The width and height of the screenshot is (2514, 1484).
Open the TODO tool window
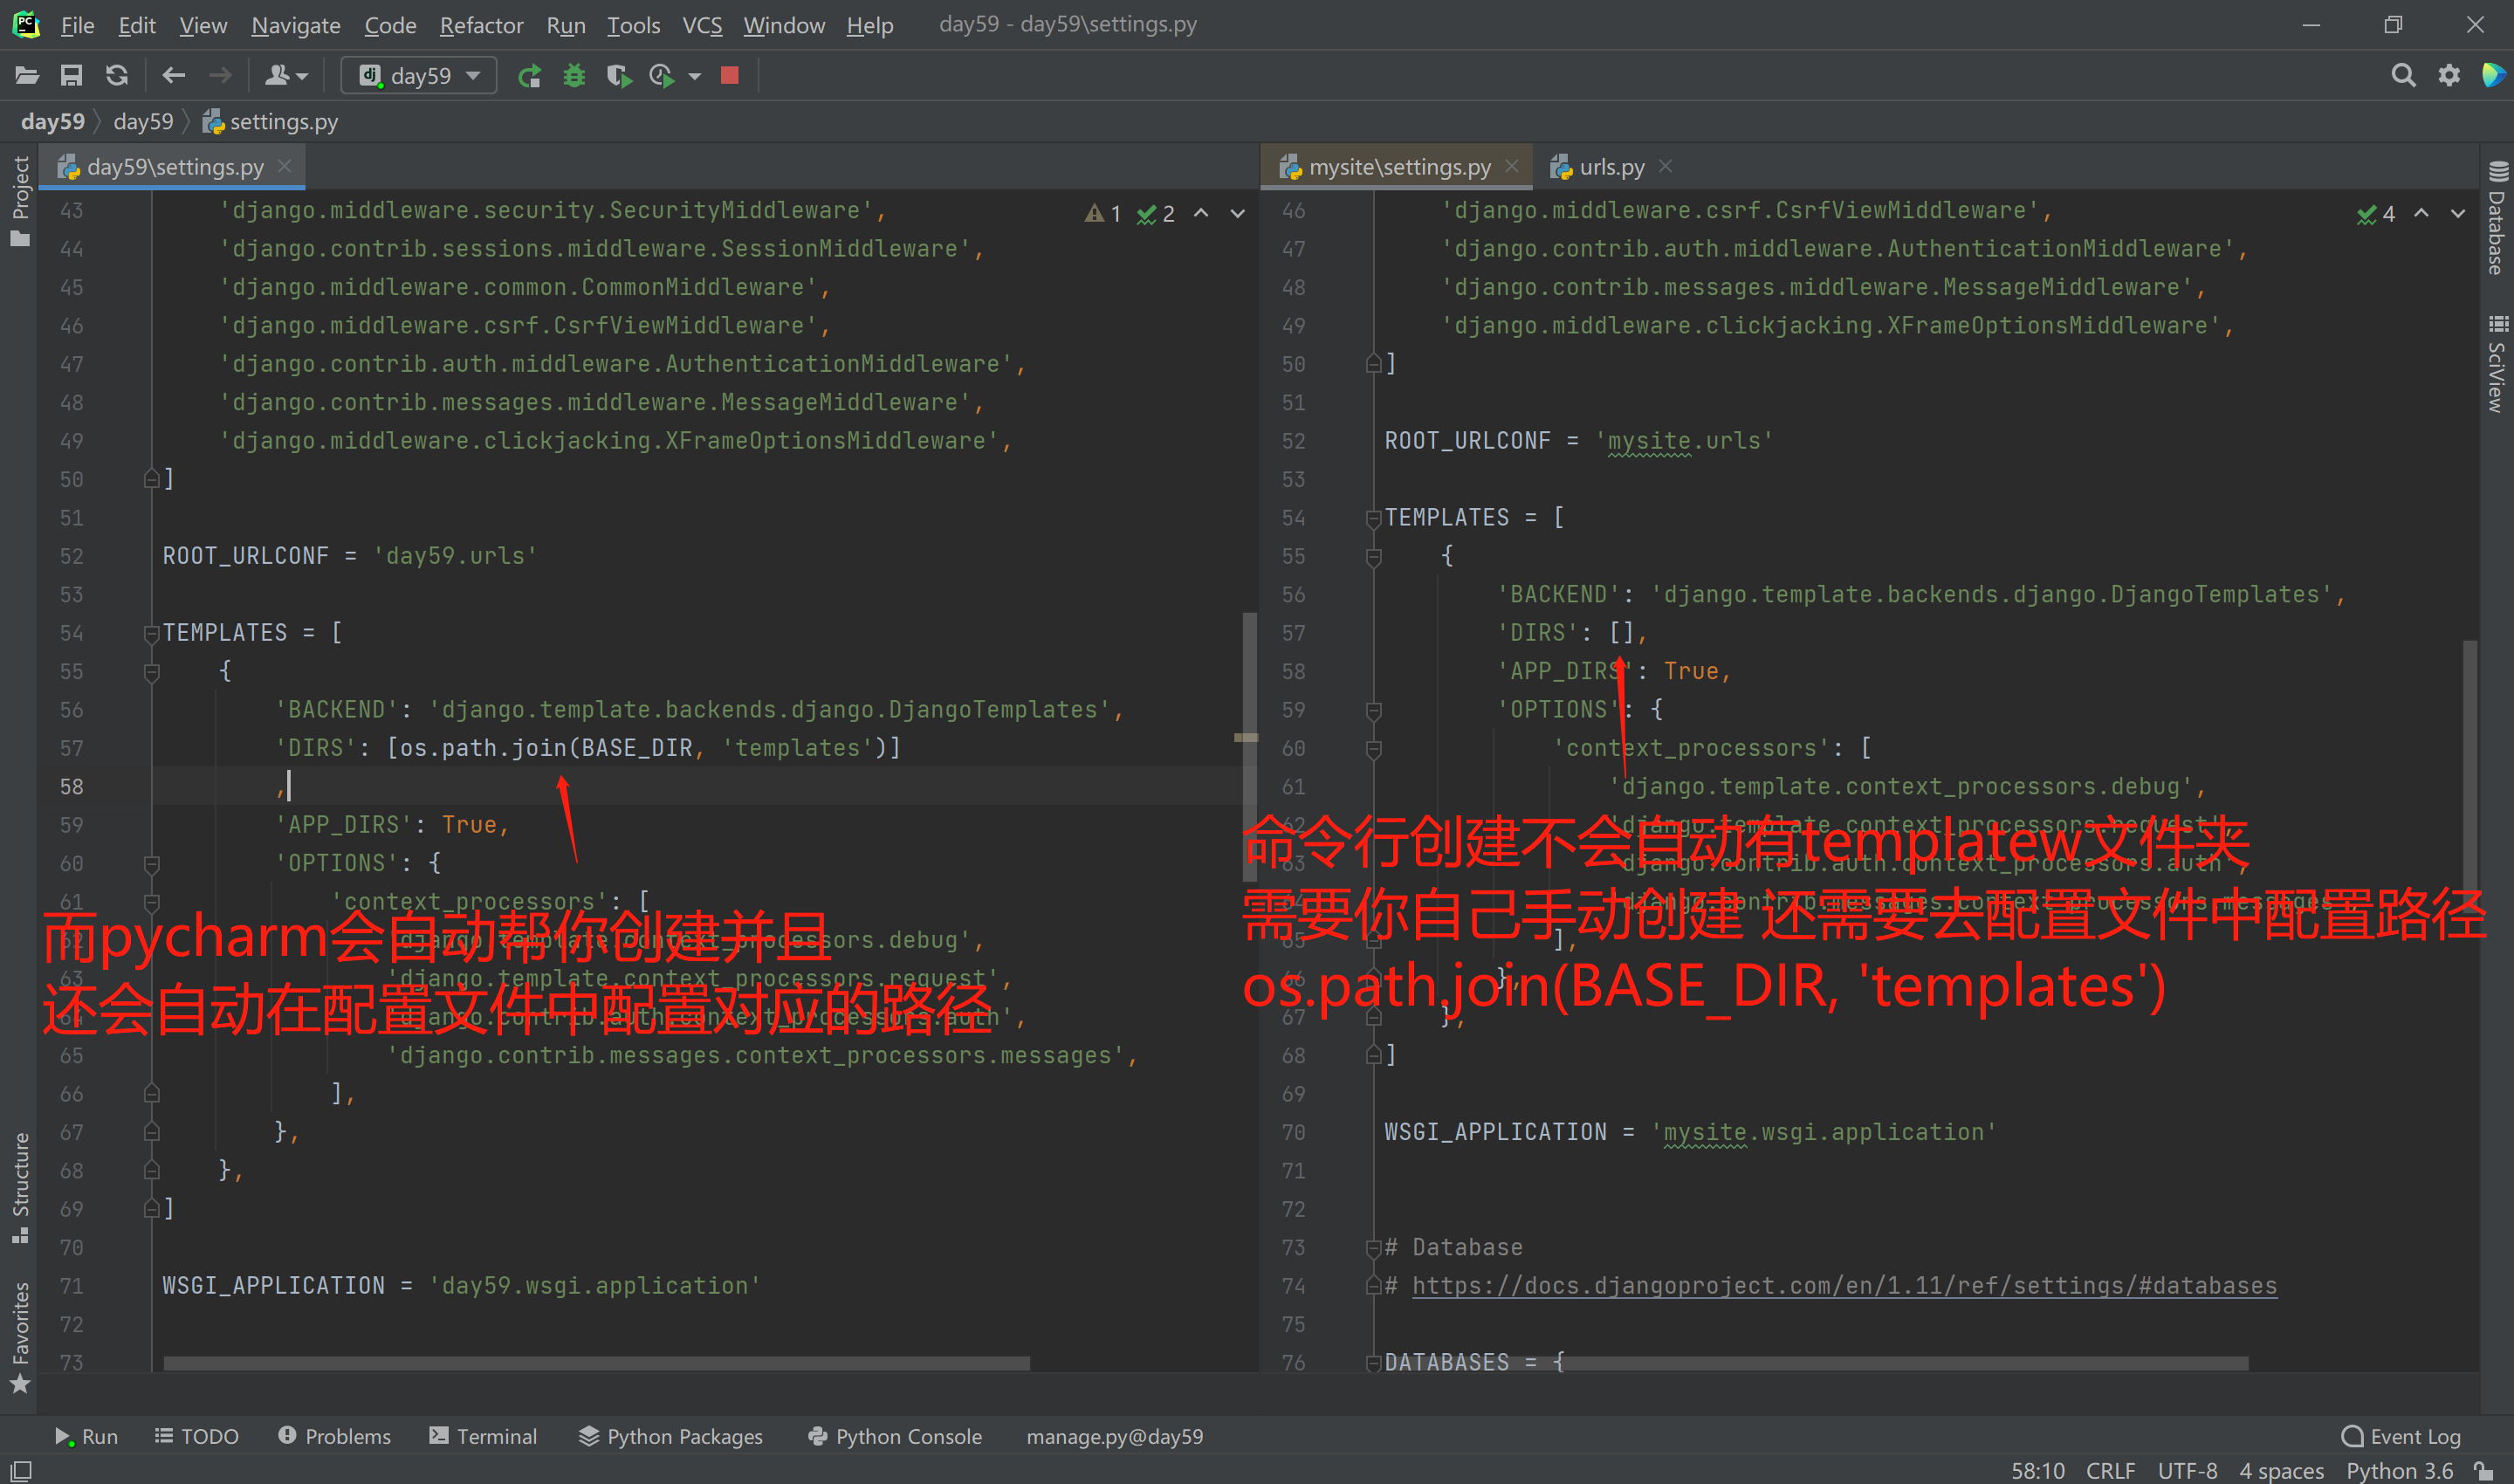coord(197,1436)
